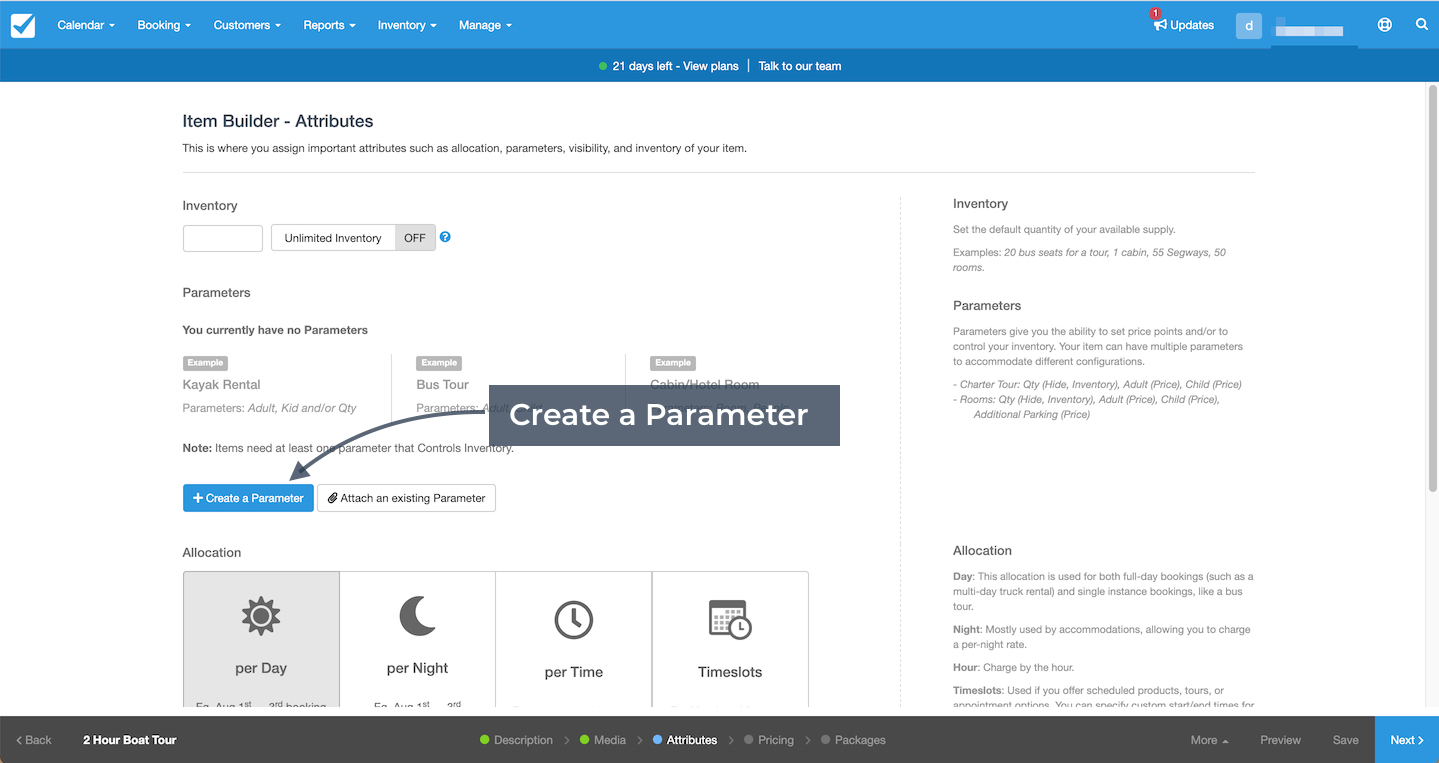Select per Time allocation clock icon
Viewport: 1439px width, 763px height.
coord(574,620)
